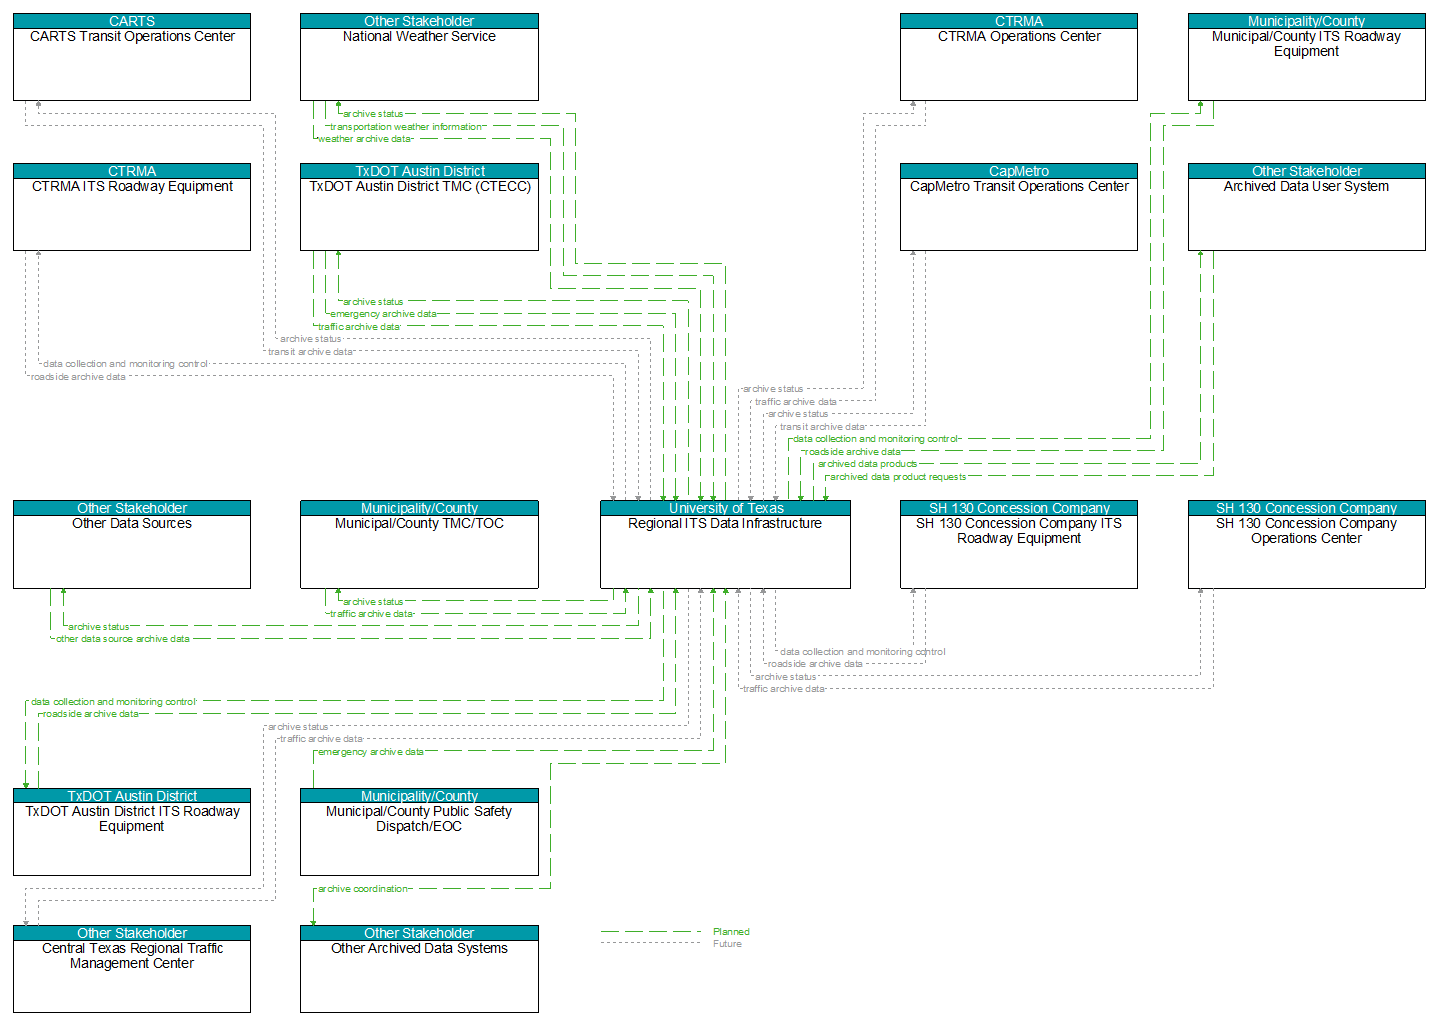Viewport: 1436px width, 1026px height.
Task: Select CapMetro Transit Operations Center box
Action: click(1018, 207)
